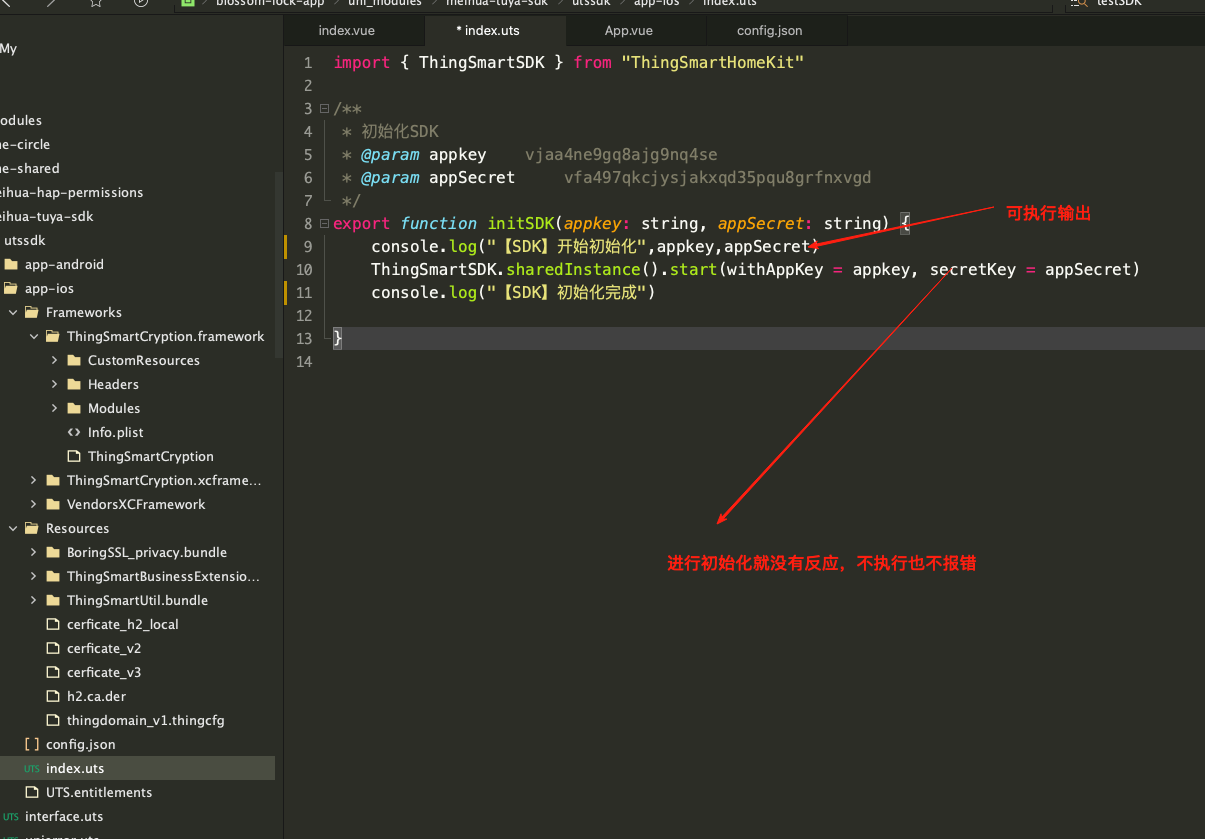The width and height of the screenshot is (1205, 839).
Task: Expand the VendorsXCFramework chevron
Action: click(x=34, y=505)
